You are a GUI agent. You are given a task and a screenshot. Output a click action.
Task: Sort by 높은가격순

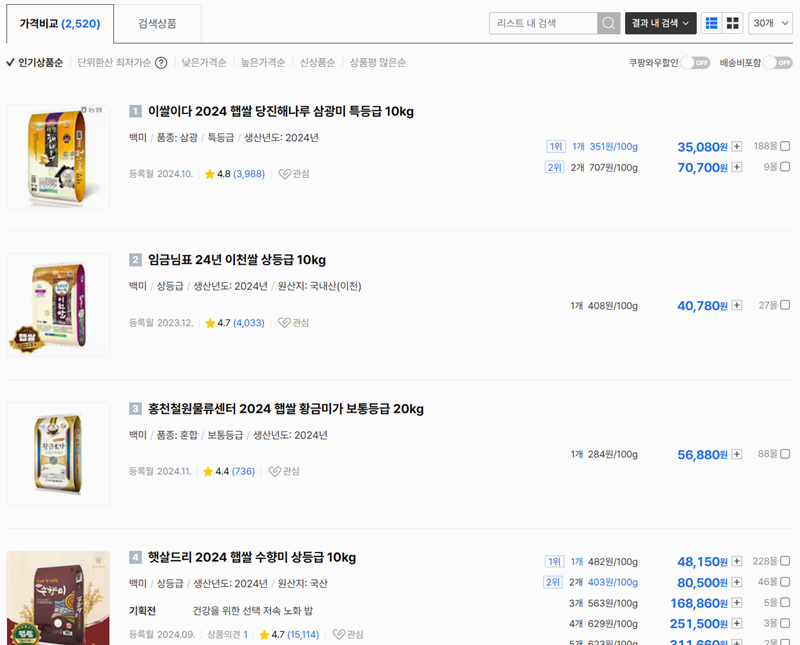pyautogui.click(x=263, y=63)
